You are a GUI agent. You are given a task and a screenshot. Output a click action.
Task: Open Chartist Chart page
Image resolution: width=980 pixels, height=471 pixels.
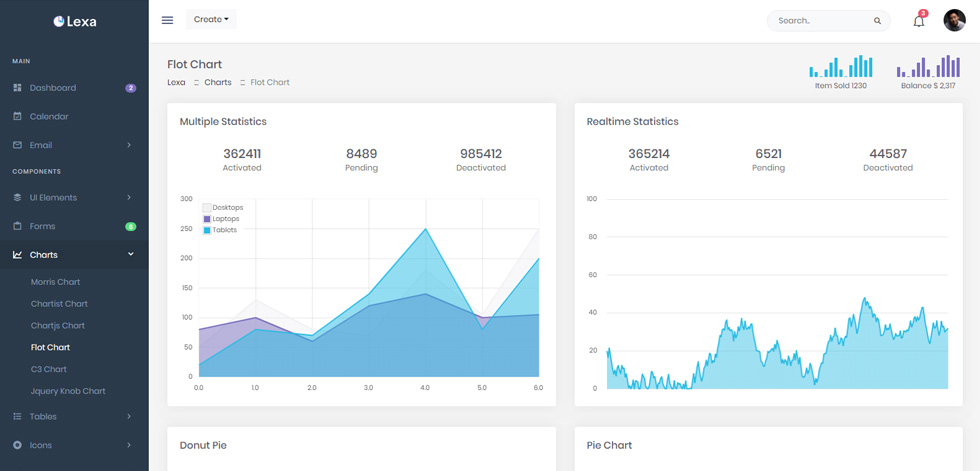point(59,304)
